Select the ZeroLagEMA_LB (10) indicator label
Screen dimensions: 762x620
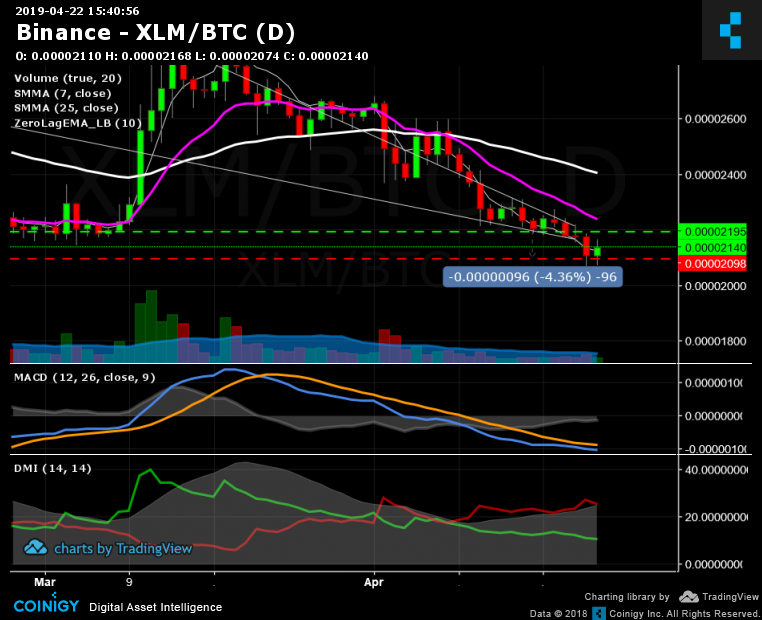pyautogui.click(x=78, y=123)
